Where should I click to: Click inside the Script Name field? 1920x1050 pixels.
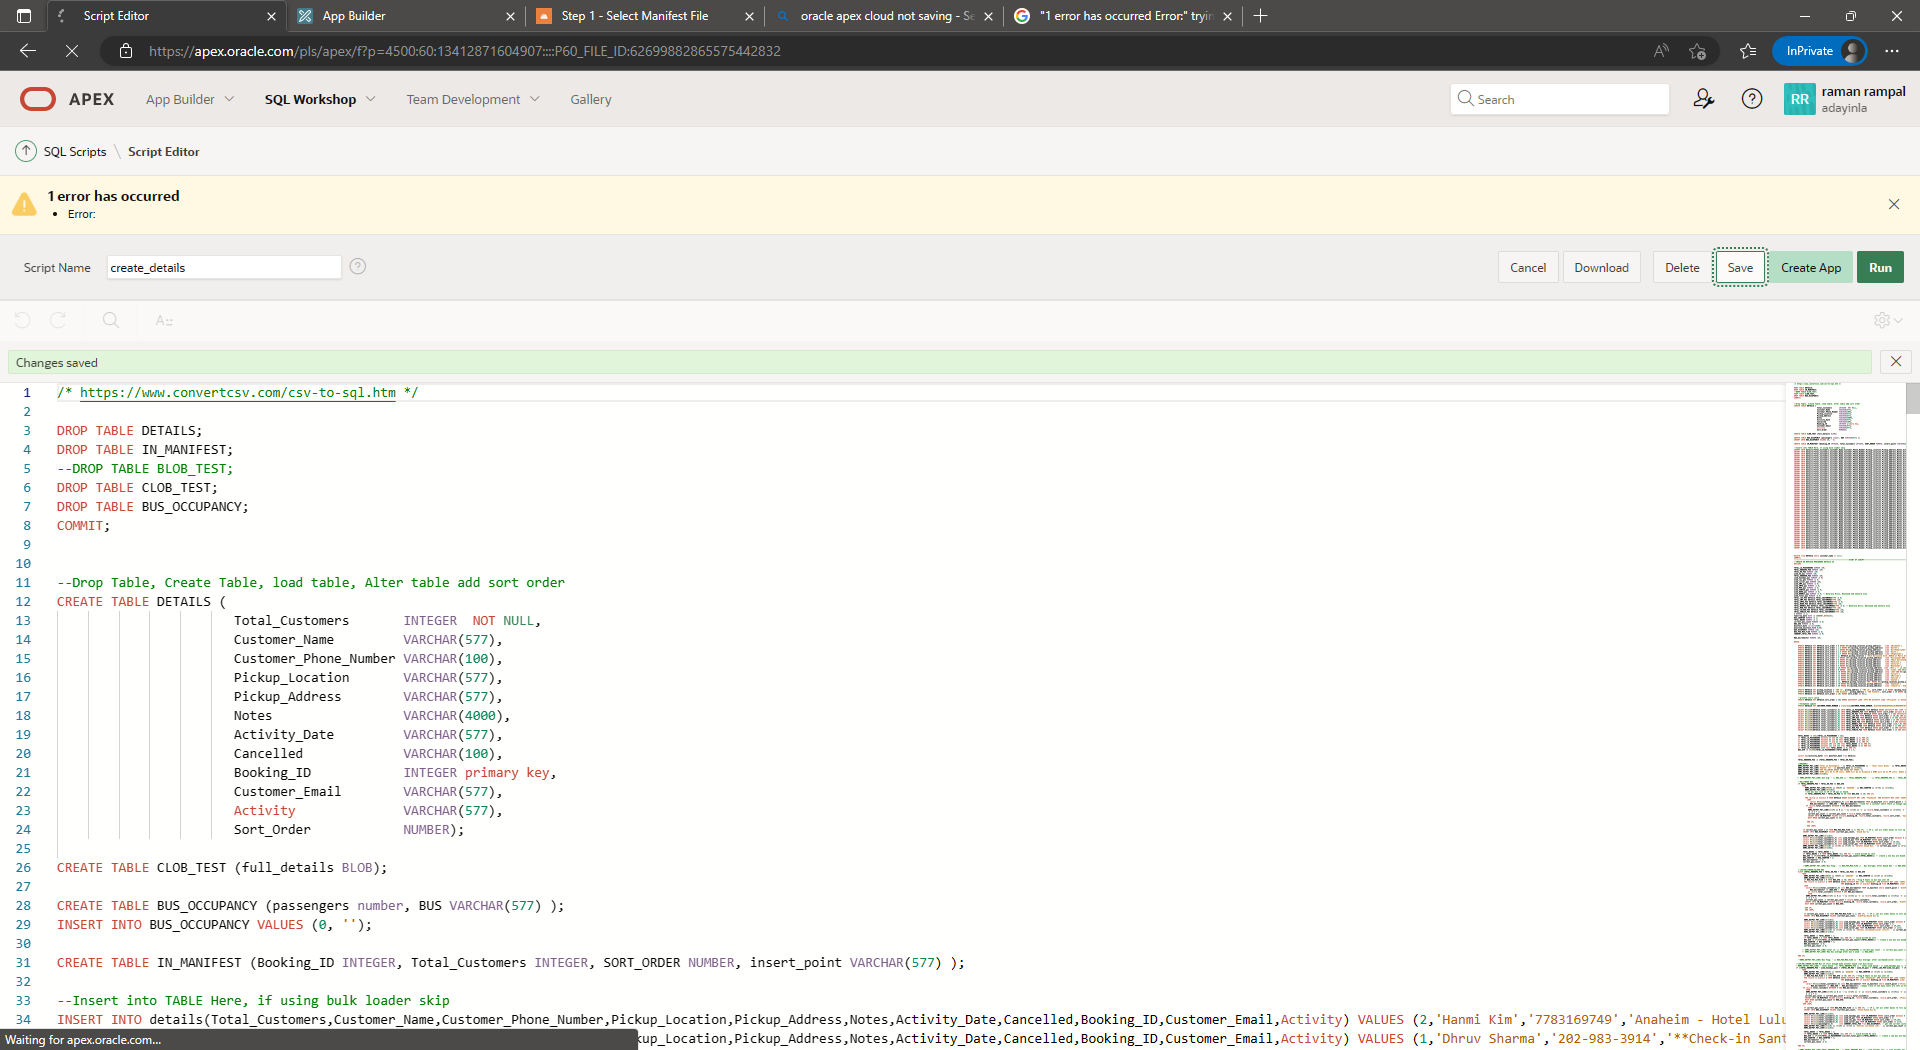(x=223, y=267)
